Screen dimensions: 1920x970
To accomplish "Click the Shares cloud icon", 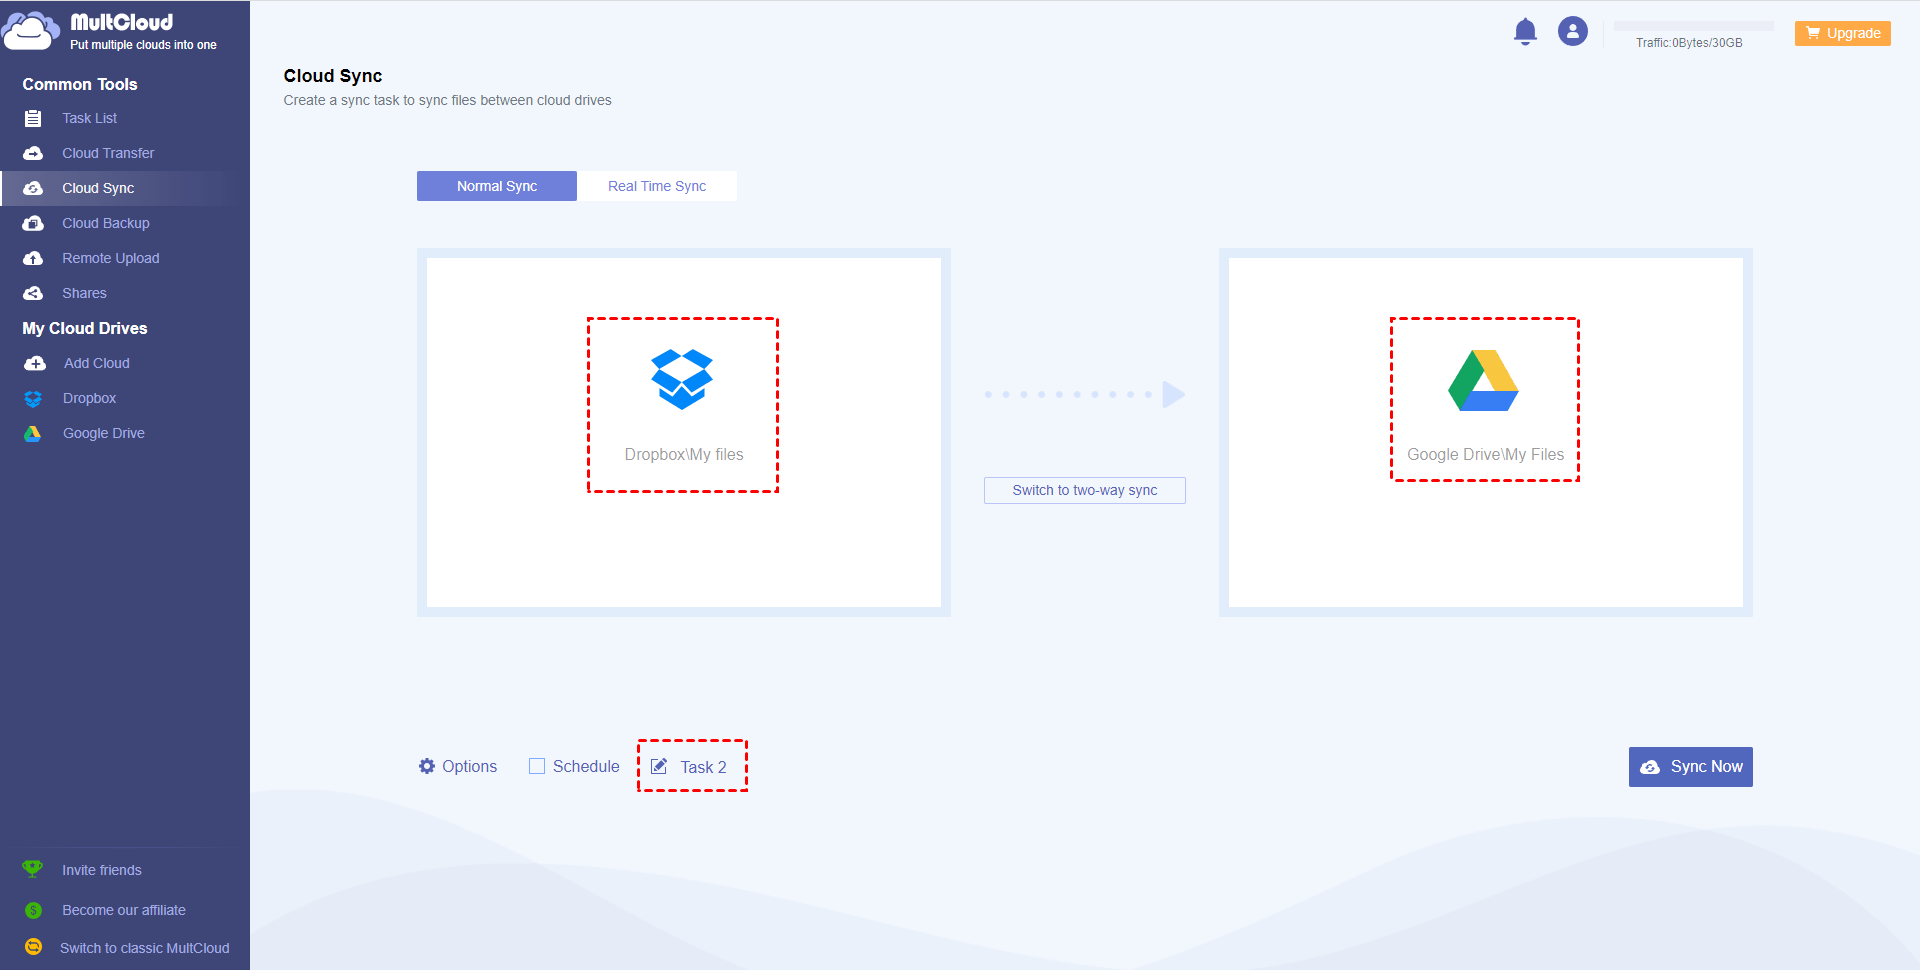I will (33, 293).
